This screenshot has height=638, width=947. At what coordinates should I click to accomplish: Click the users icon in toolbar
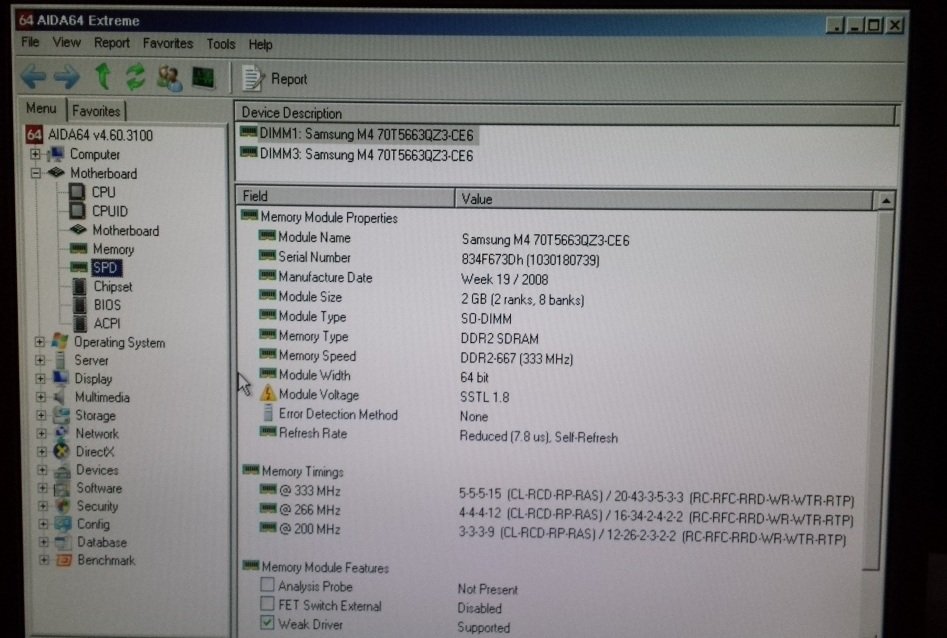point(170,78)
